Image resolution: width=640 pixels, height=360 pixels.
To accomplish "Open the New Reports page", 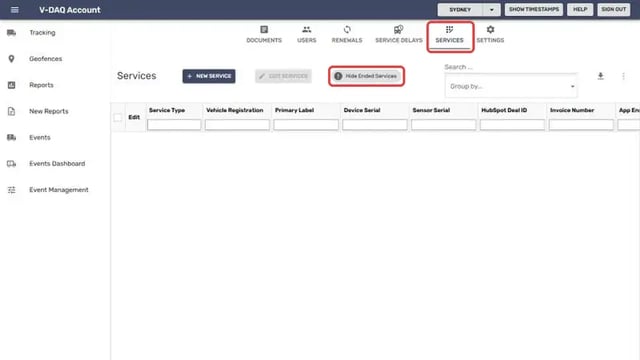I will [x=49, y=111].
